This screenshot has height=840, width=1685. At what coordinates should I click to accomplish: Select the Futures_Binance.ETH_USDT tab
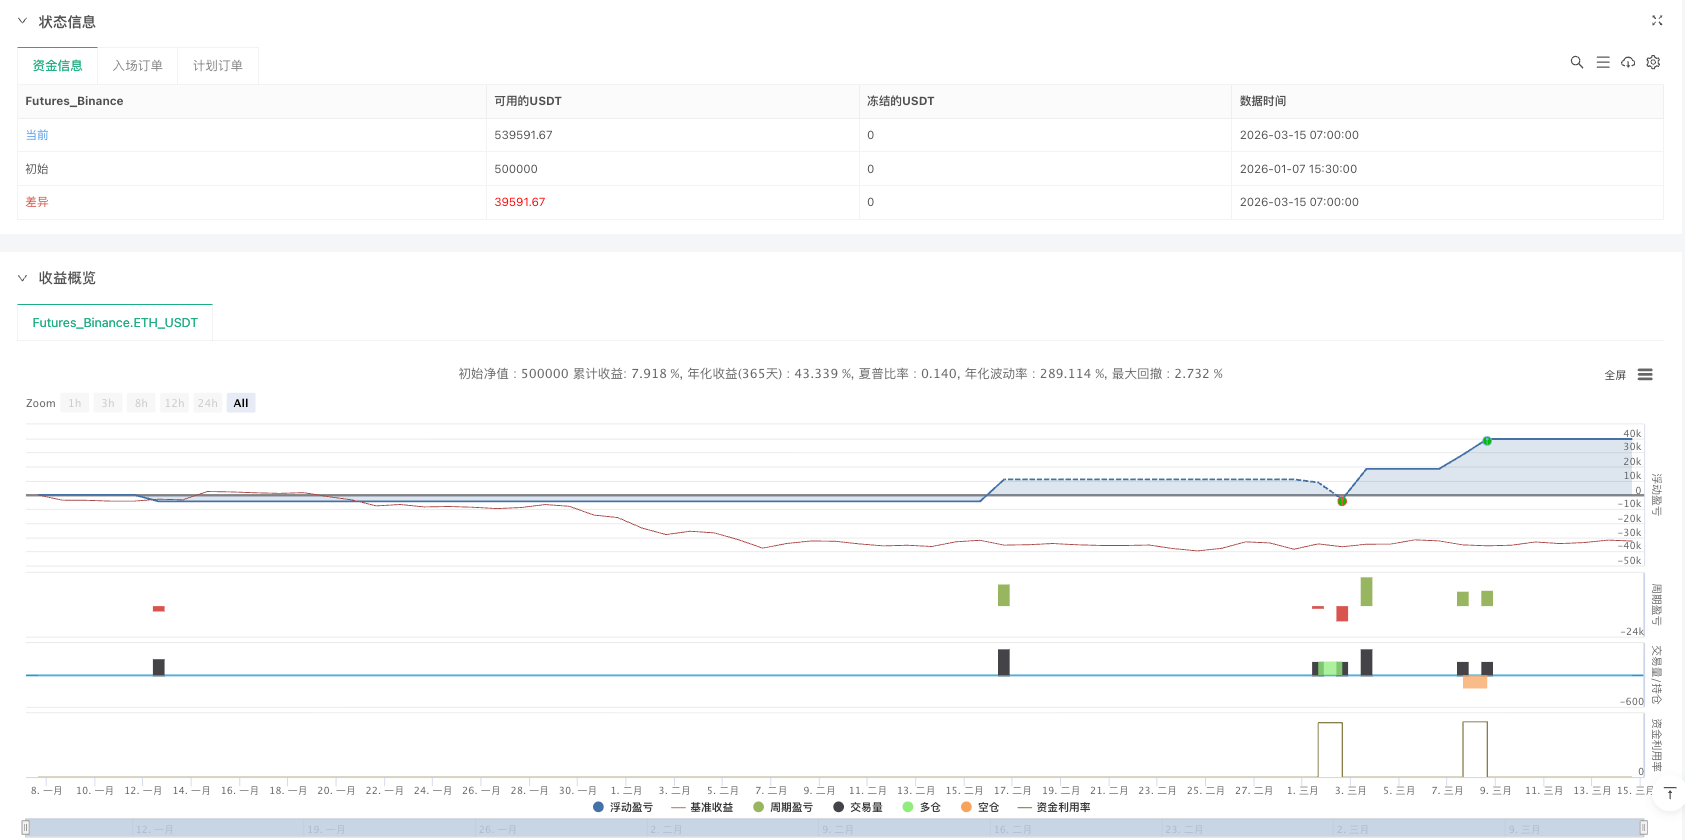(x=115, y=323)
